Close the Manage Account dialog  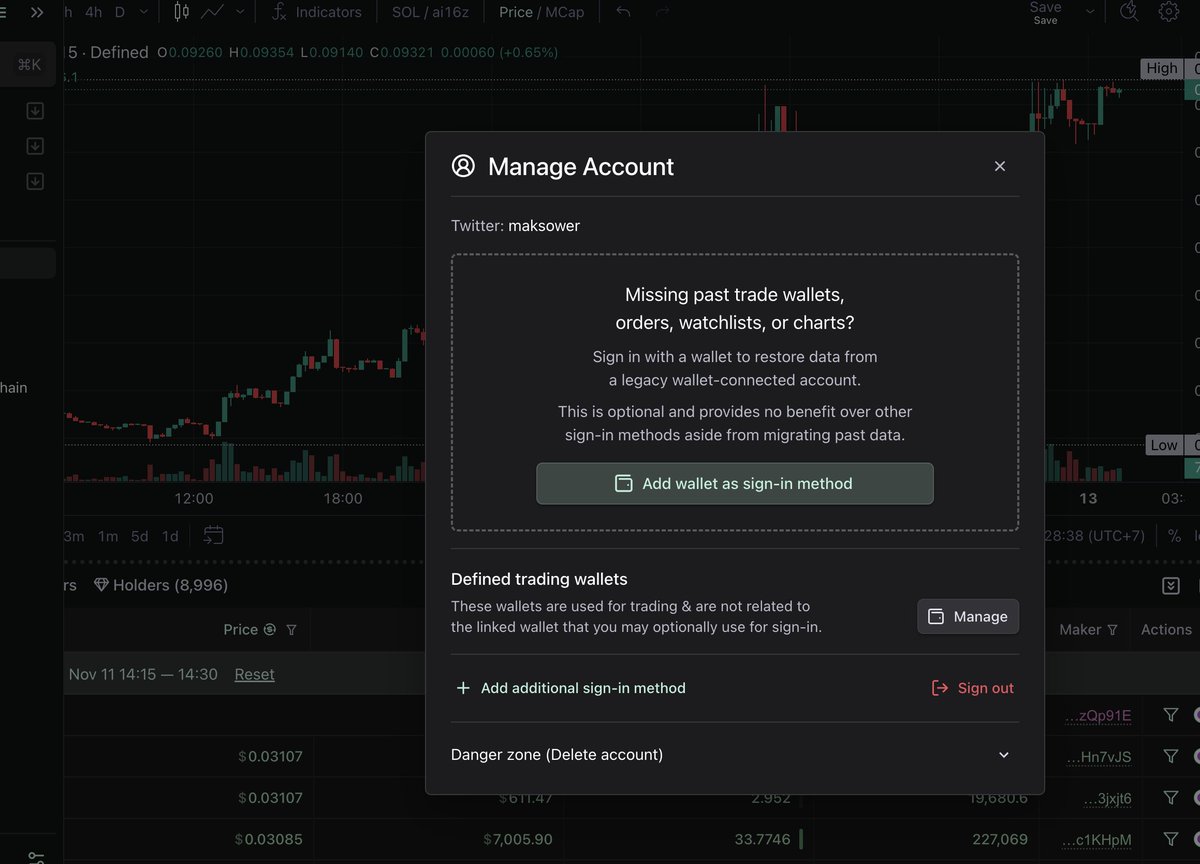[x=1000, y=166]
